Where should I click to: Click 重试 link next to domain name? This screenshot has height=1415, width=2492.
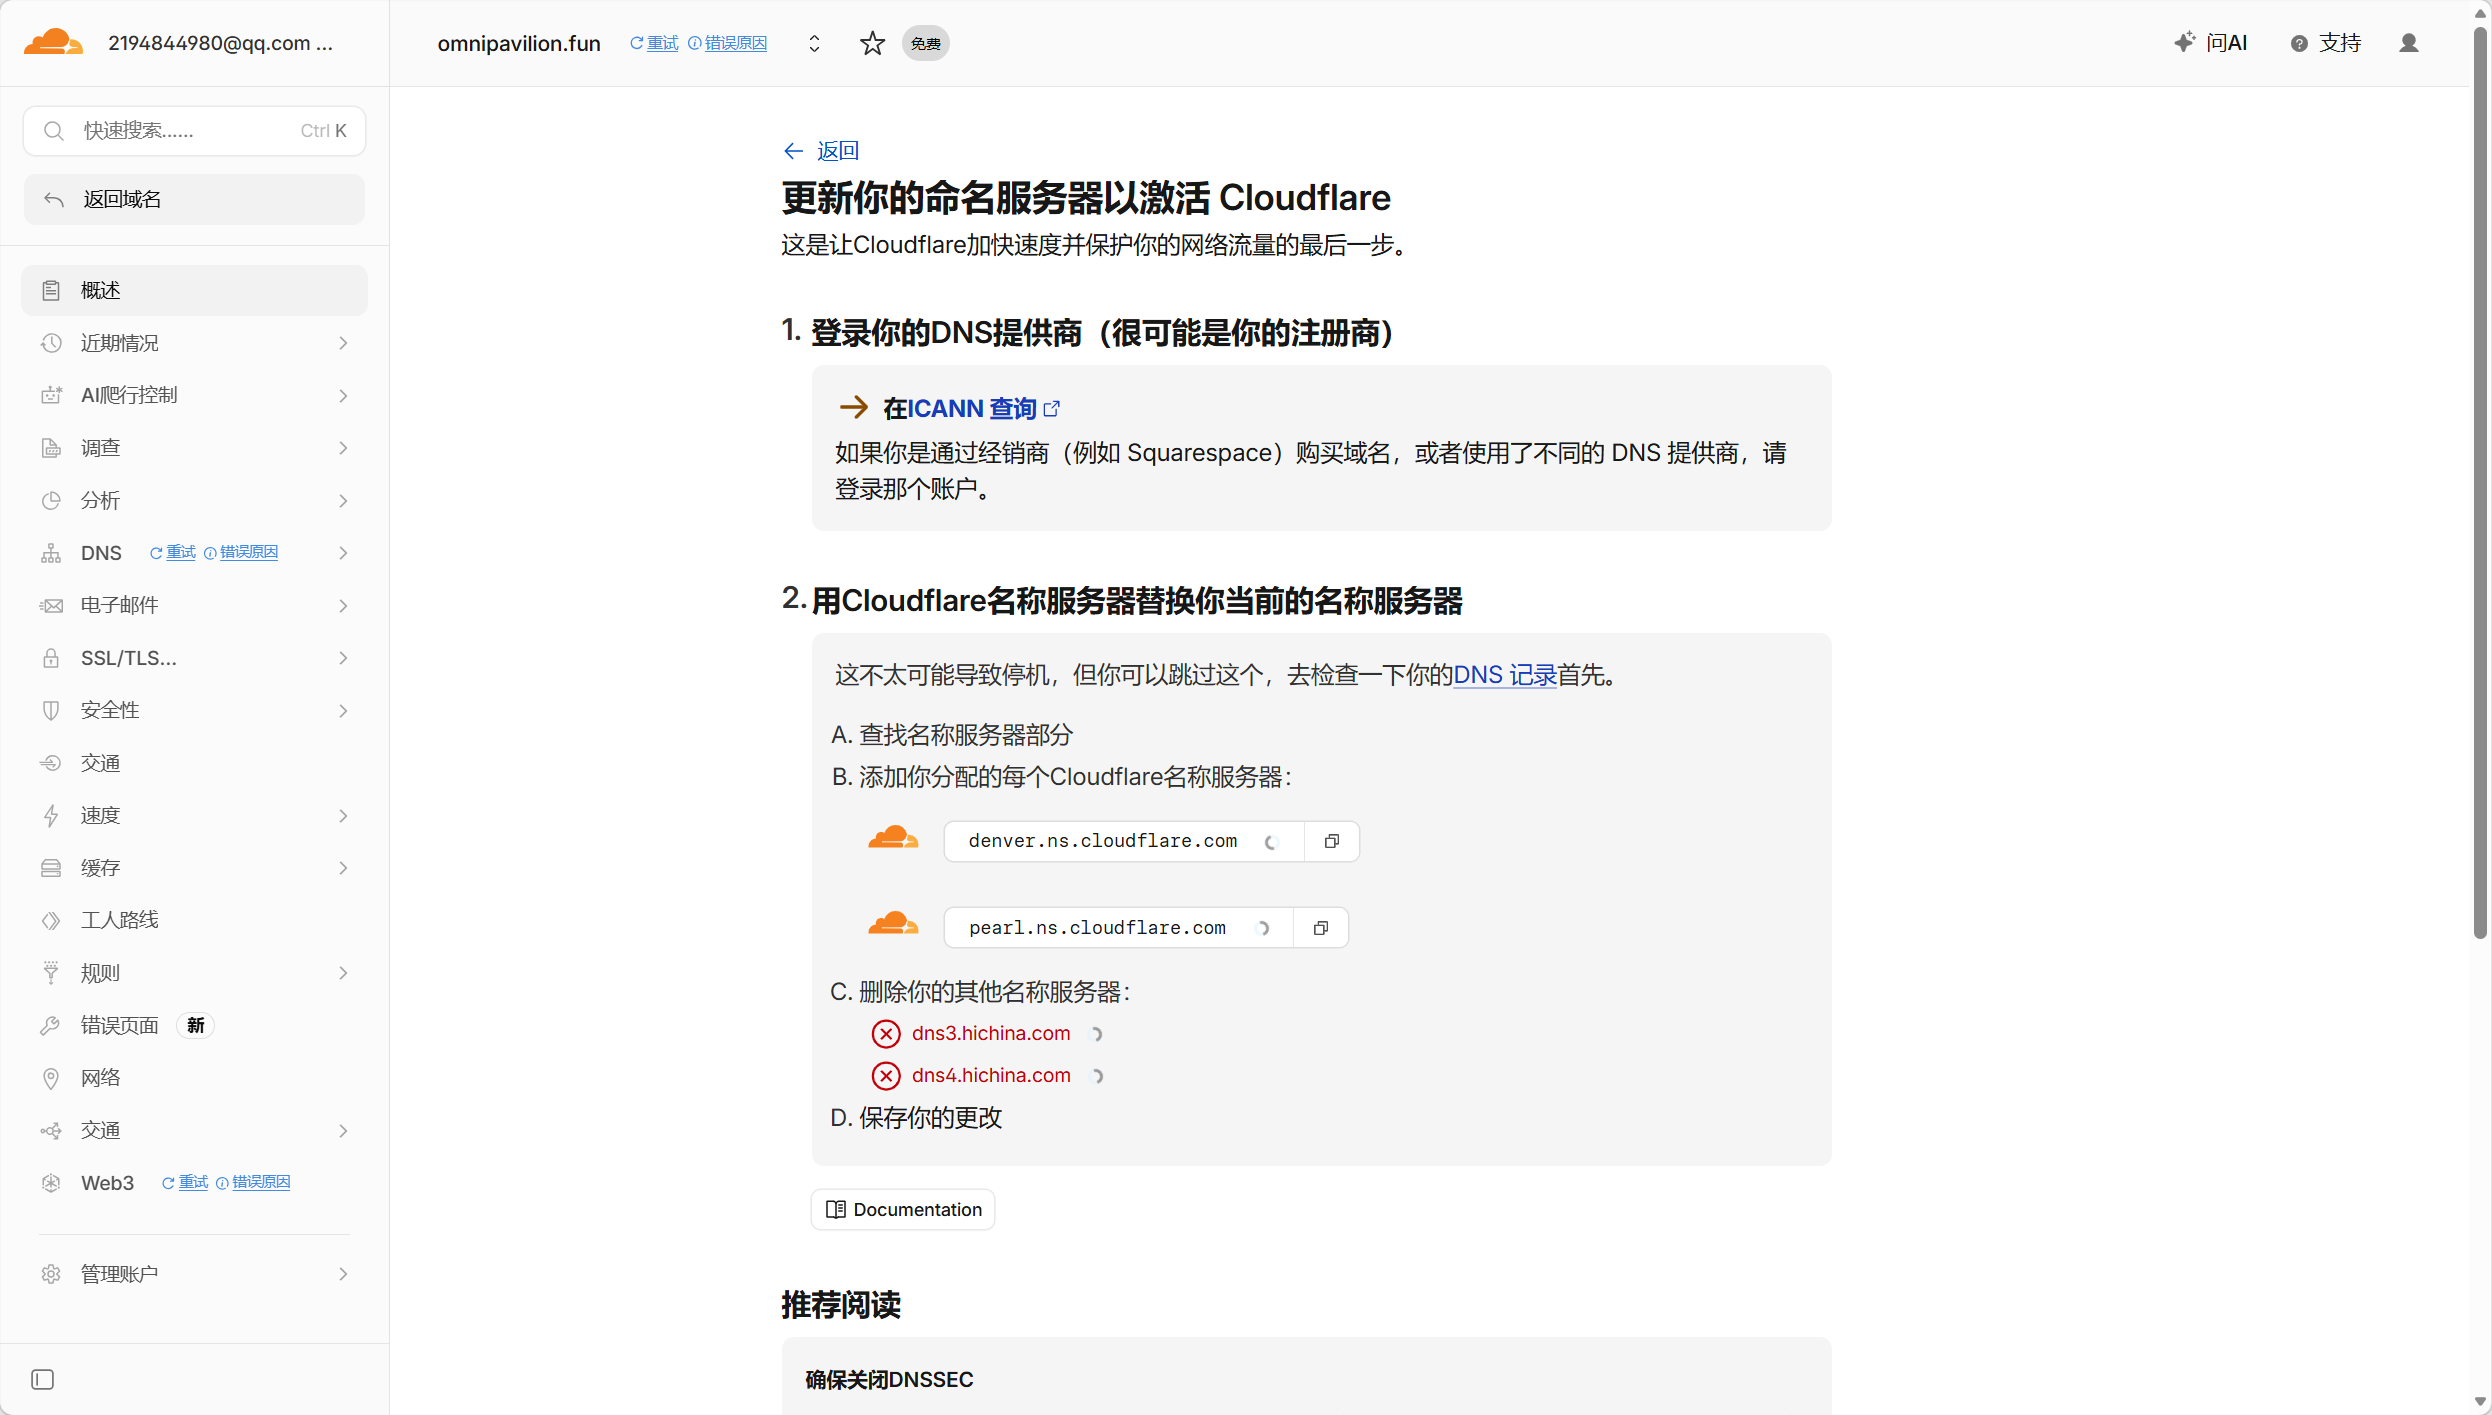(654, 43)
